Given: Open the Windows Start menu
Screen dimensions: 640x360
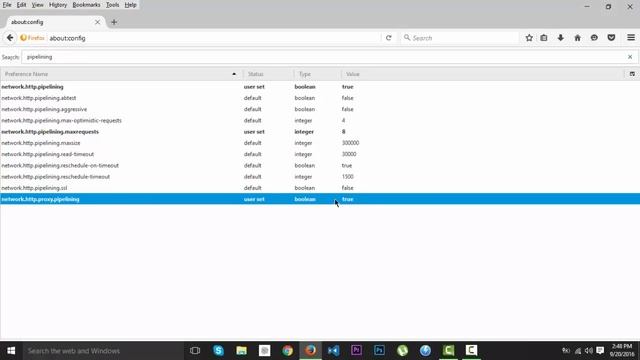Looking at the screenshot, I should tap(11, 351).
